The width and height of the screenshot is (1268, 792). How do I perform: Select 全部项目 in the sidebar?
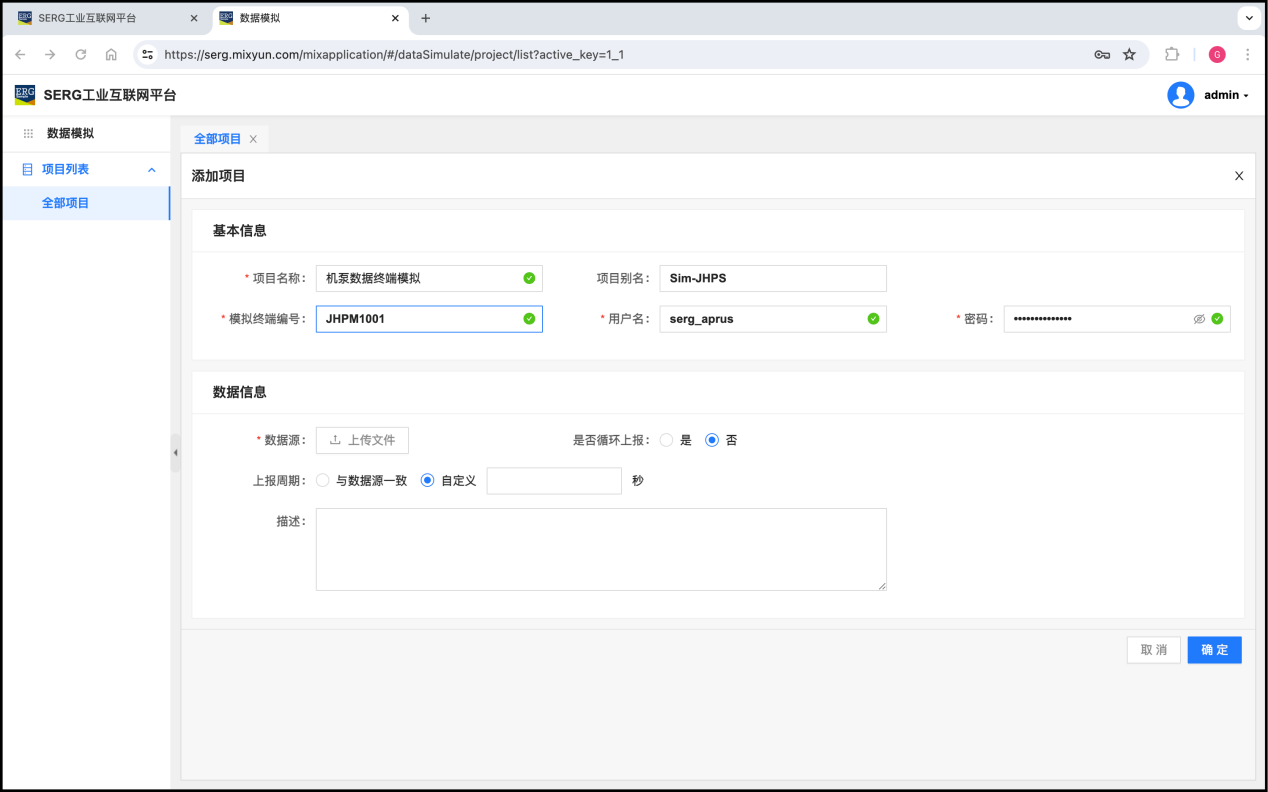pyautogui.click(x=66, y=203)
